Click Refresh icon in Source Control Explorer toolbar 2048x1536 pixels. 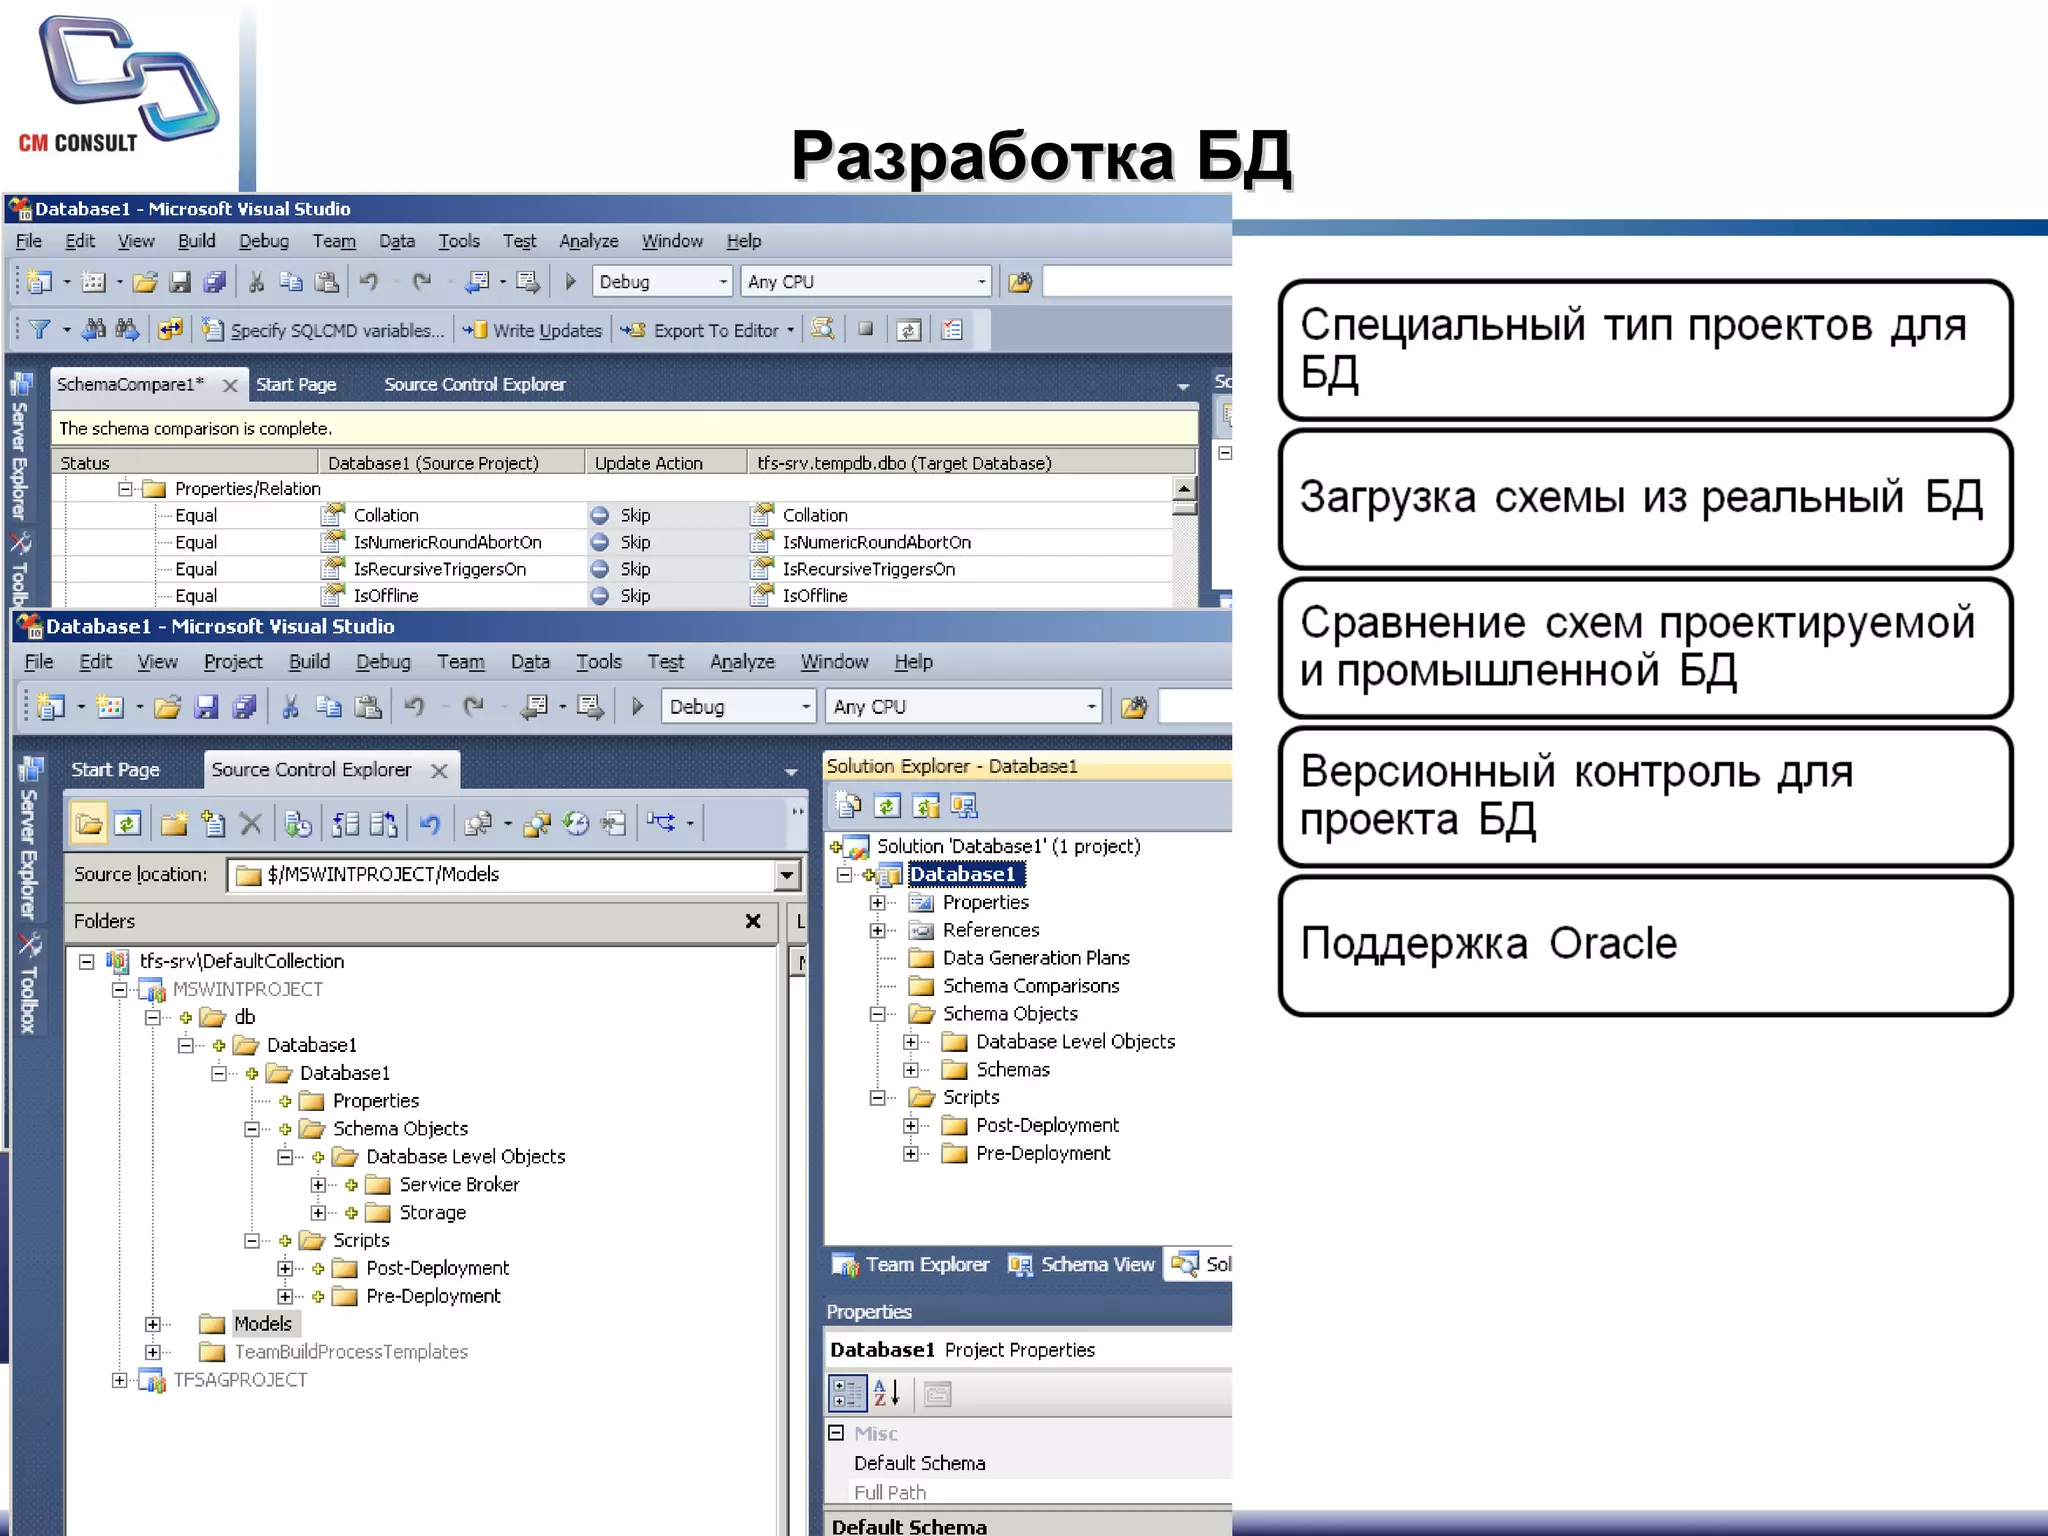click(128, 824)
